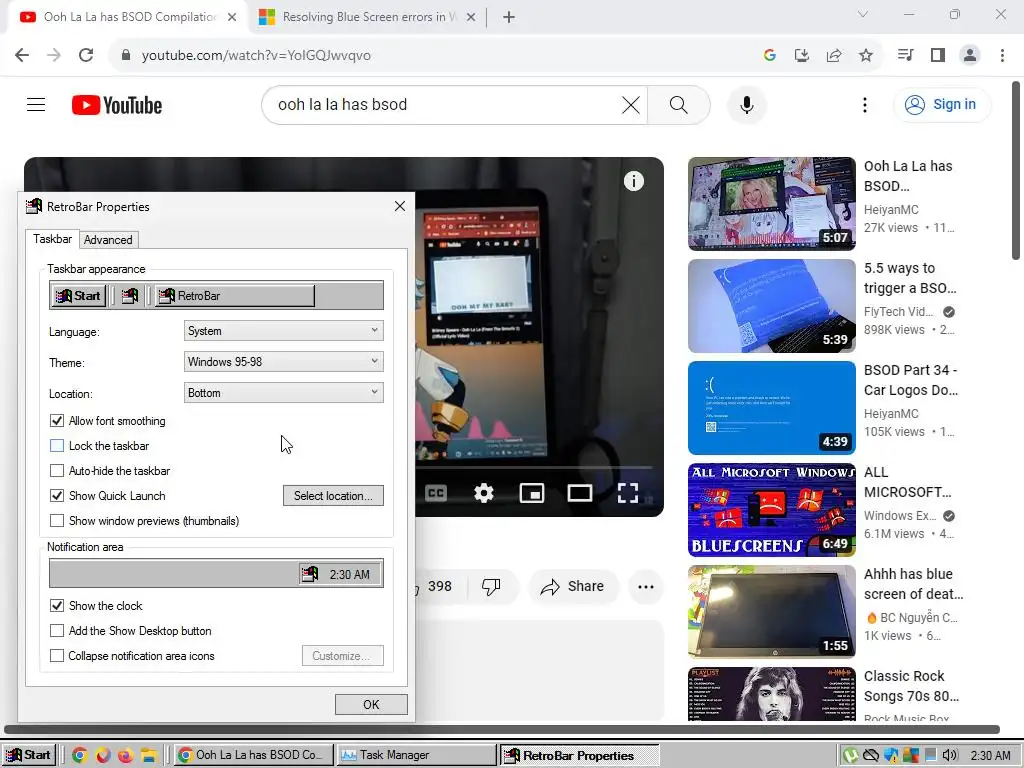The image size is (1024, 768).
Task: Click the RetroBar Properties taskbar button
Action: tap(579, 755)
